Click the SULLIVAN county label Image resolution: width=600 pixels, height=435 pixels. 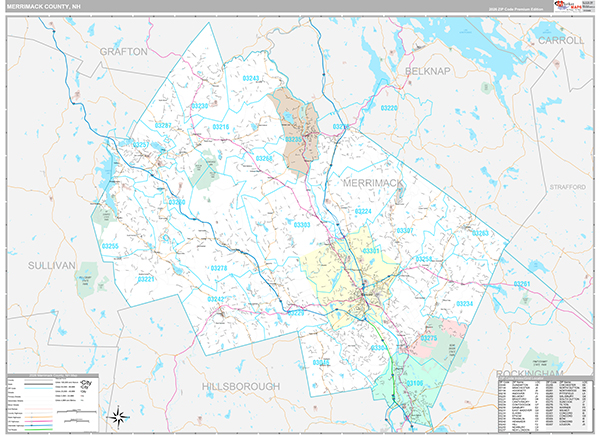tap(52, 266)
